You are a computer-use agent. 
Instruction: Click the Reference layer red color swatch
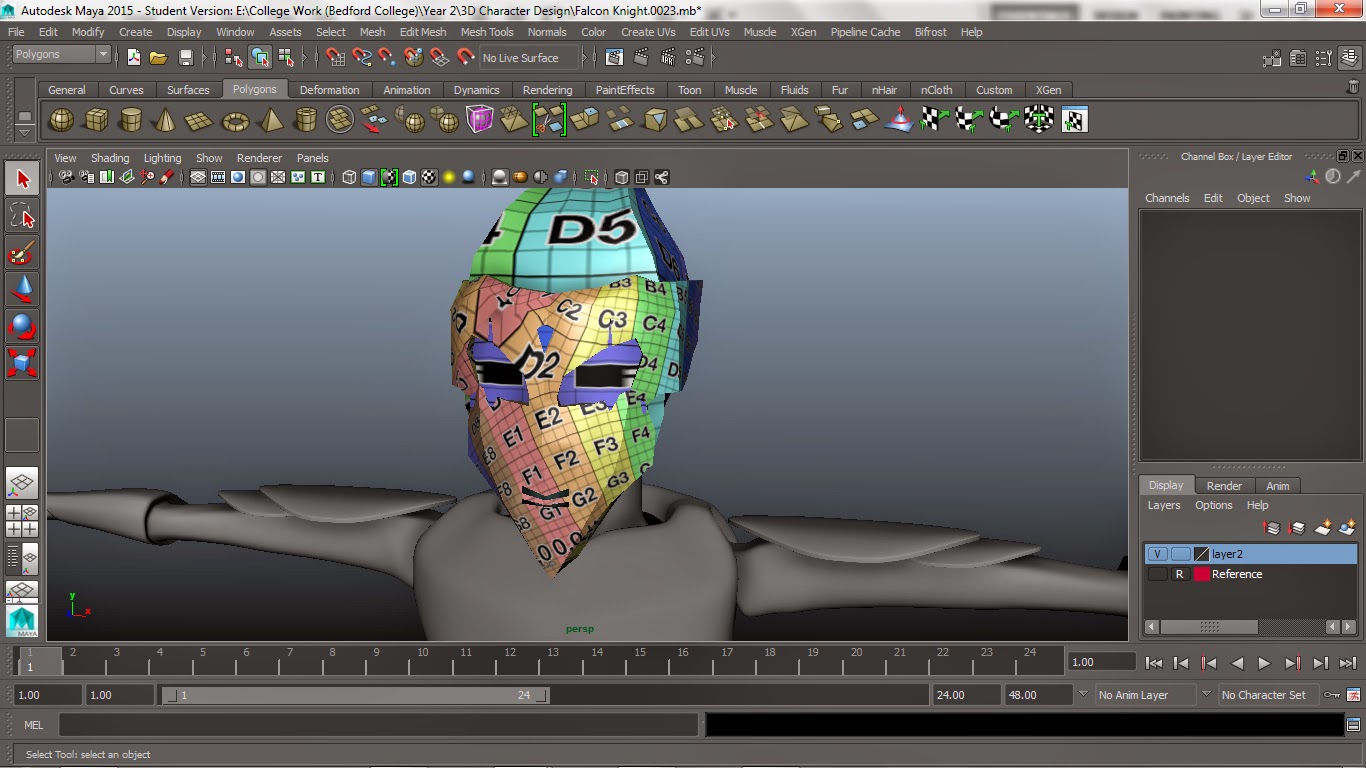[1199, 574]
